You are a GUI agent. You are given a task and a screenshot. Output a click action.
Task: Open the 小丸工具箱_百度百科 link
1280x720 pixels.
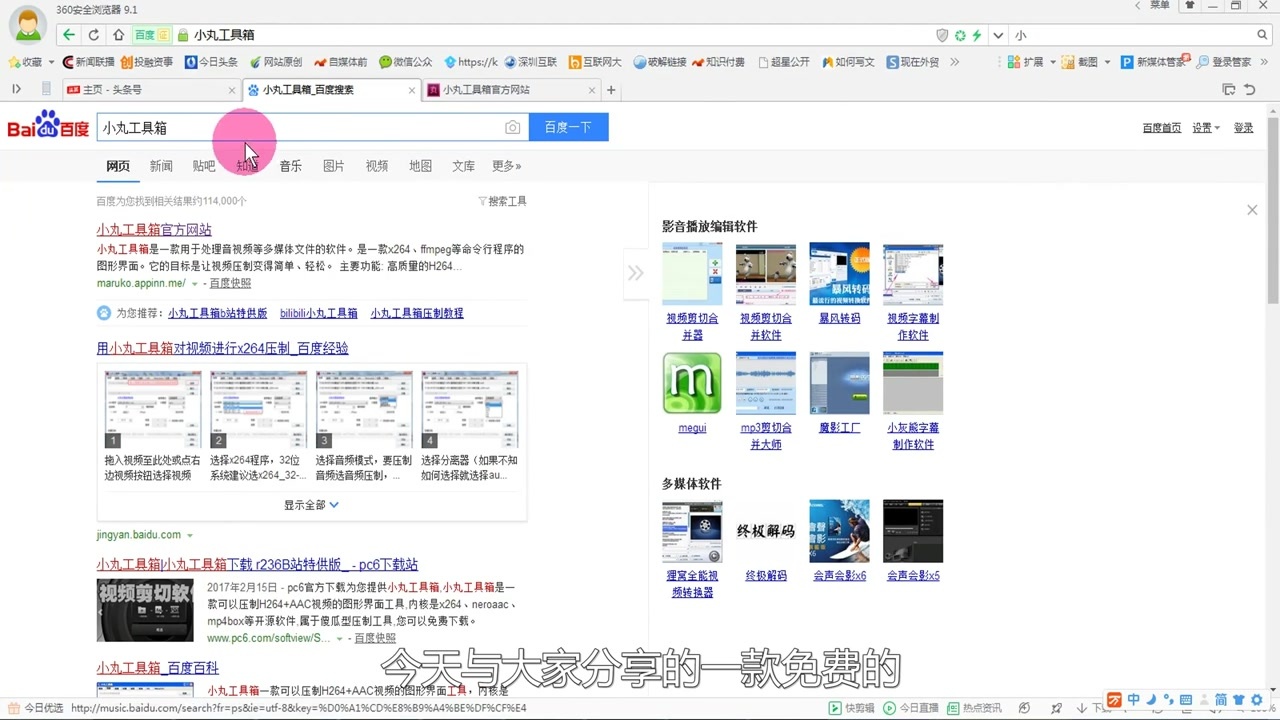click(x=157, y=667)
